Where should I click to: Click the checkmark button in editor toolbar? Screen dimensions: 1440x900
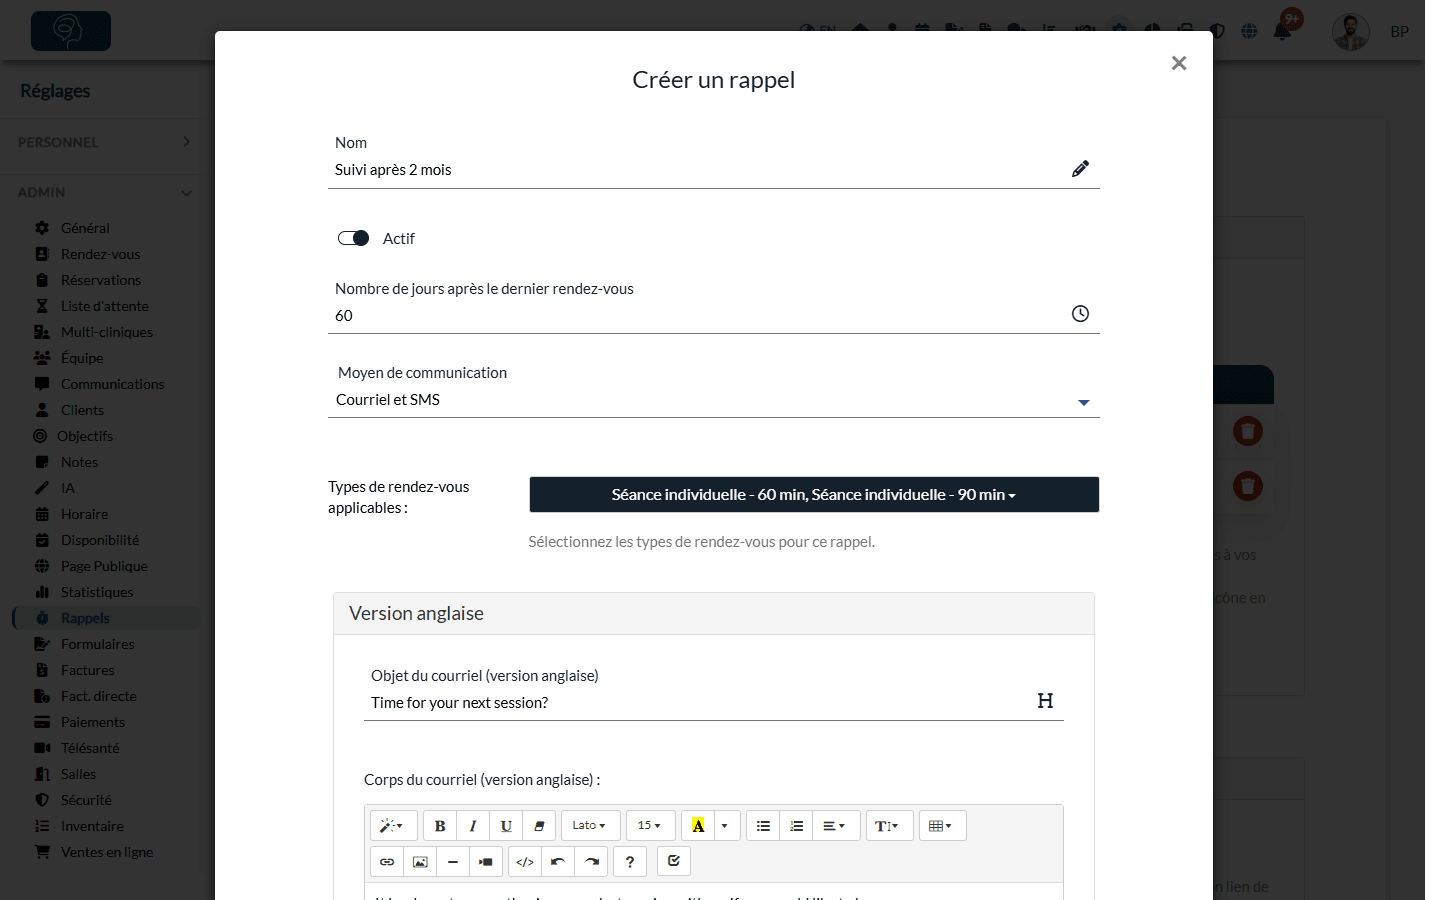pos(674,861)
